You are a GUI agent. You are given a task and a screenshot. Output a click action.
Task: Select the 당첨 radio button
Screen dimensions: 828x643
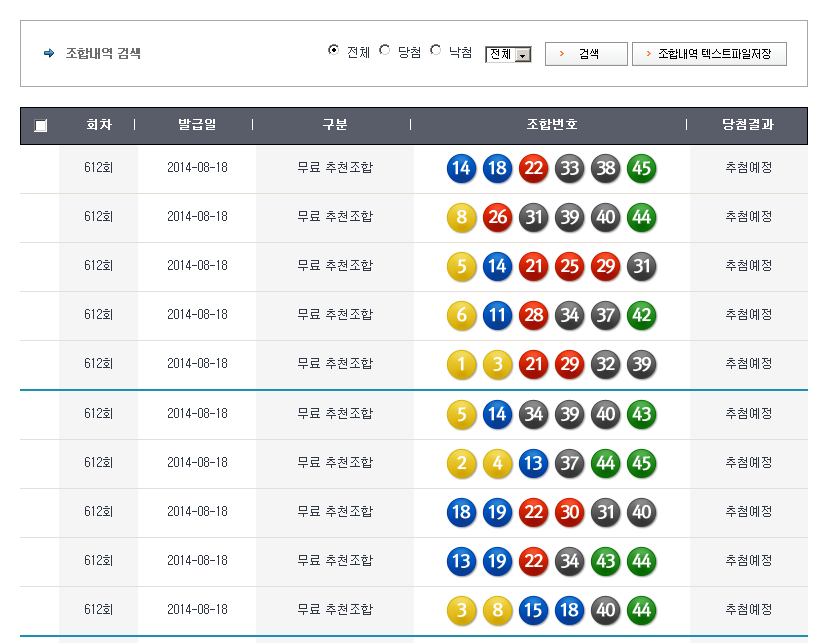(x=385, y=51)
